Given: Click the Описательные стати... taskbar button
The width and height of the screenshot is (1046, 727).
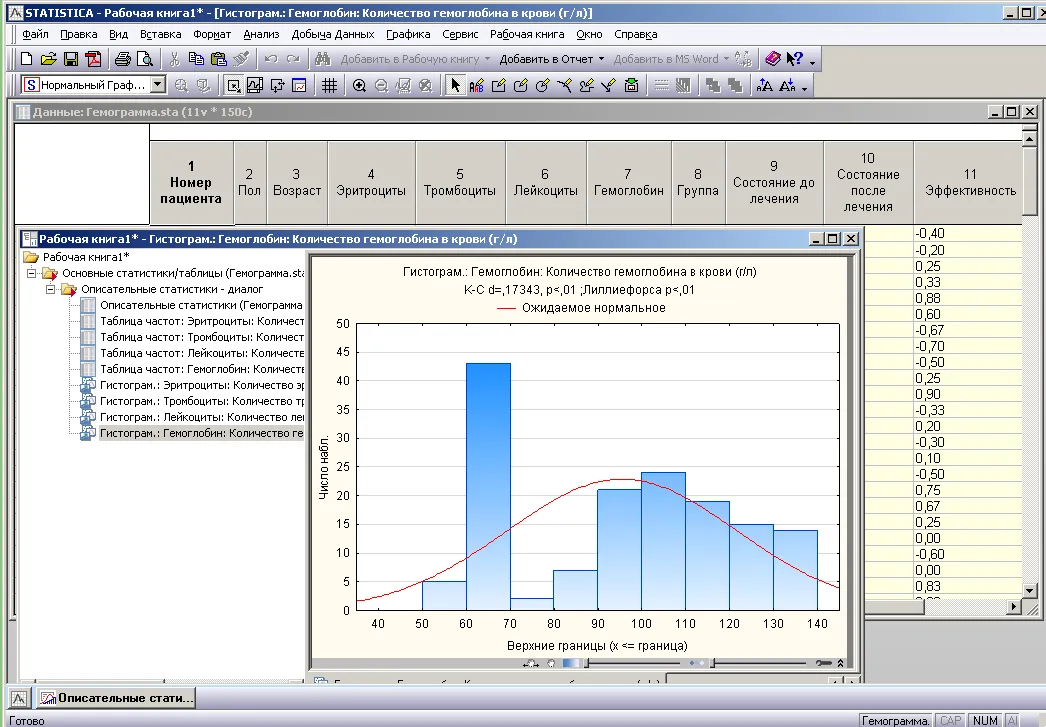Looking at the screenshot, I should point(117,698).
